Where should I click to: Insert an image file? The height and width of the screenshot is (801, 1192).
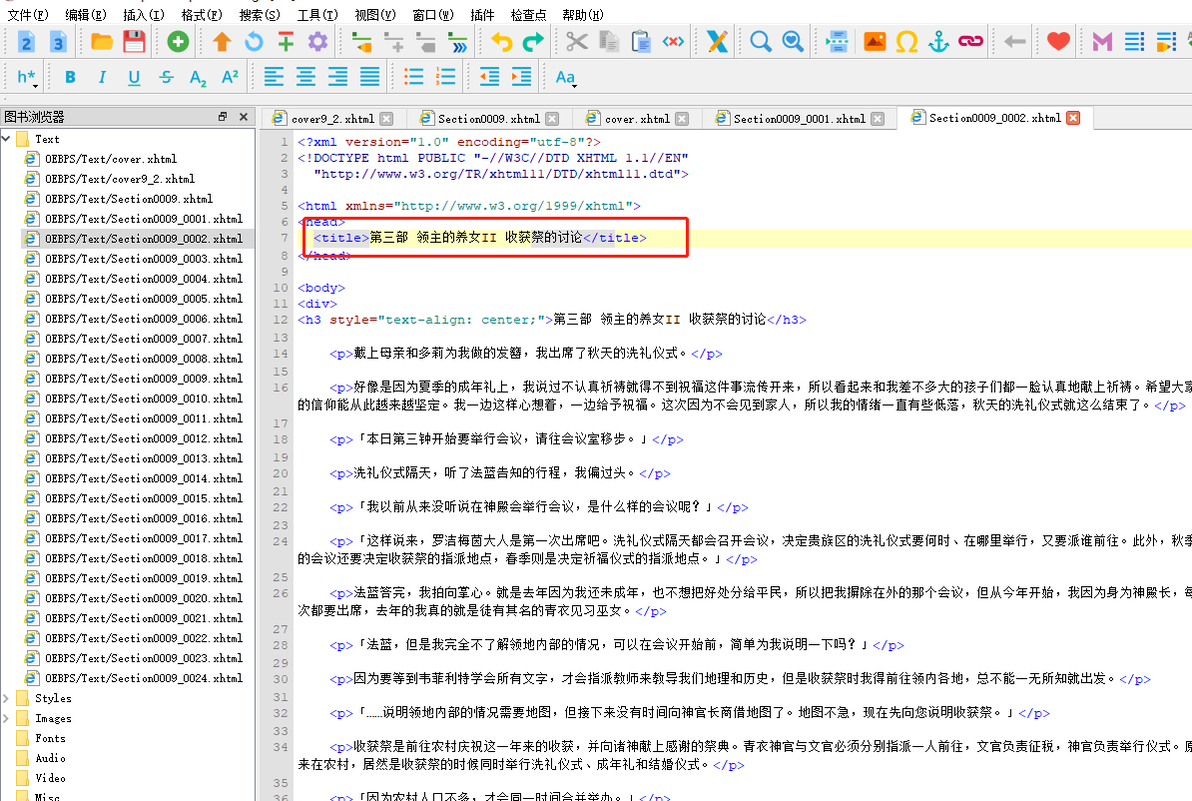[x=875, y=42]
